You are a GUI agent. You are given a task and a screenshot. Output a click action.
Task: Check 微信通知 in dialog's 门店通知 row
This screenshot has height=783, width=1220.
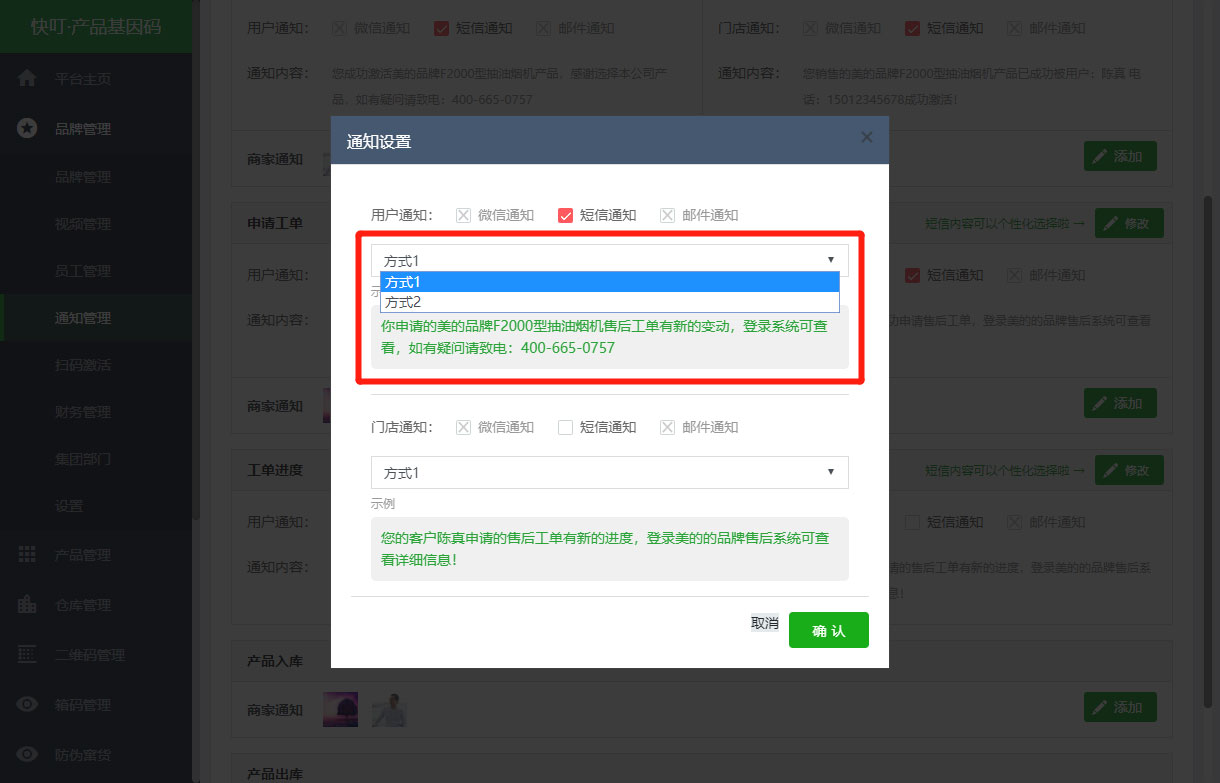pos(464,427)
